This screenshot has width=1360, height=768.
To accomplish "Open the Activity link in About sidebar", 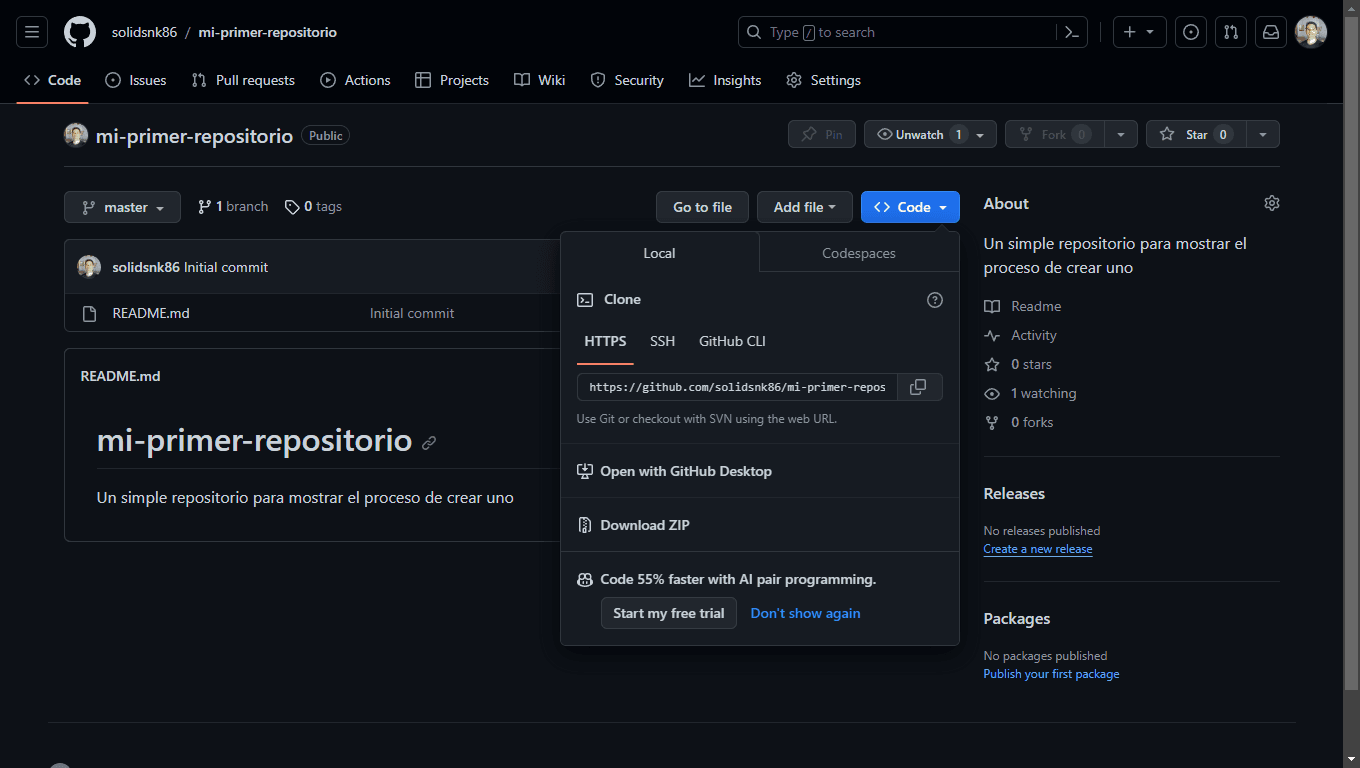I will 1020,335.
